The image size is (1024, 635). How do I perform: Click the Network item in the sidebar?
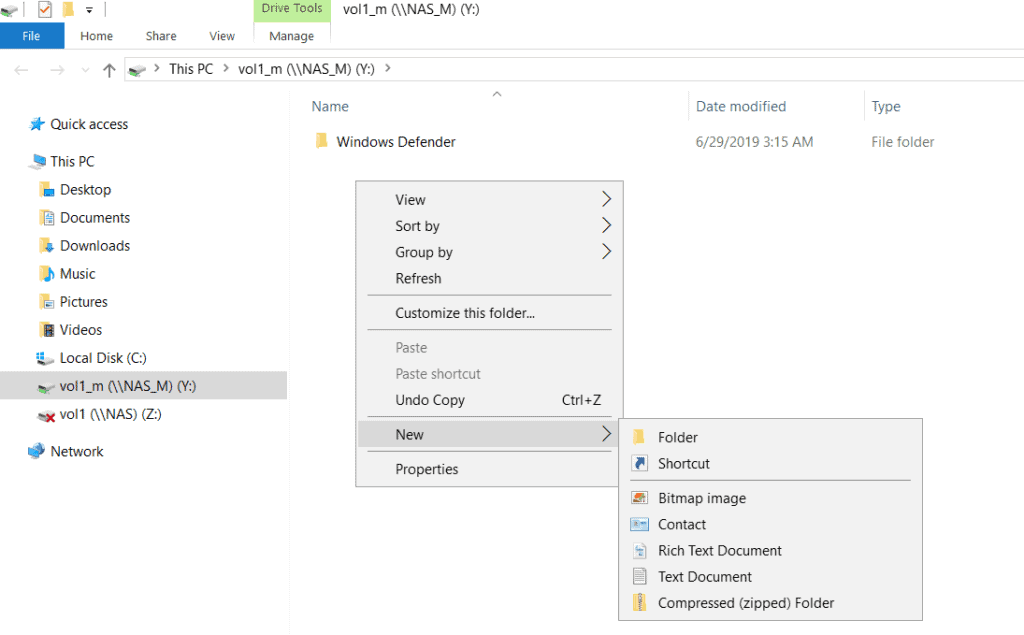tap(77, 451)
